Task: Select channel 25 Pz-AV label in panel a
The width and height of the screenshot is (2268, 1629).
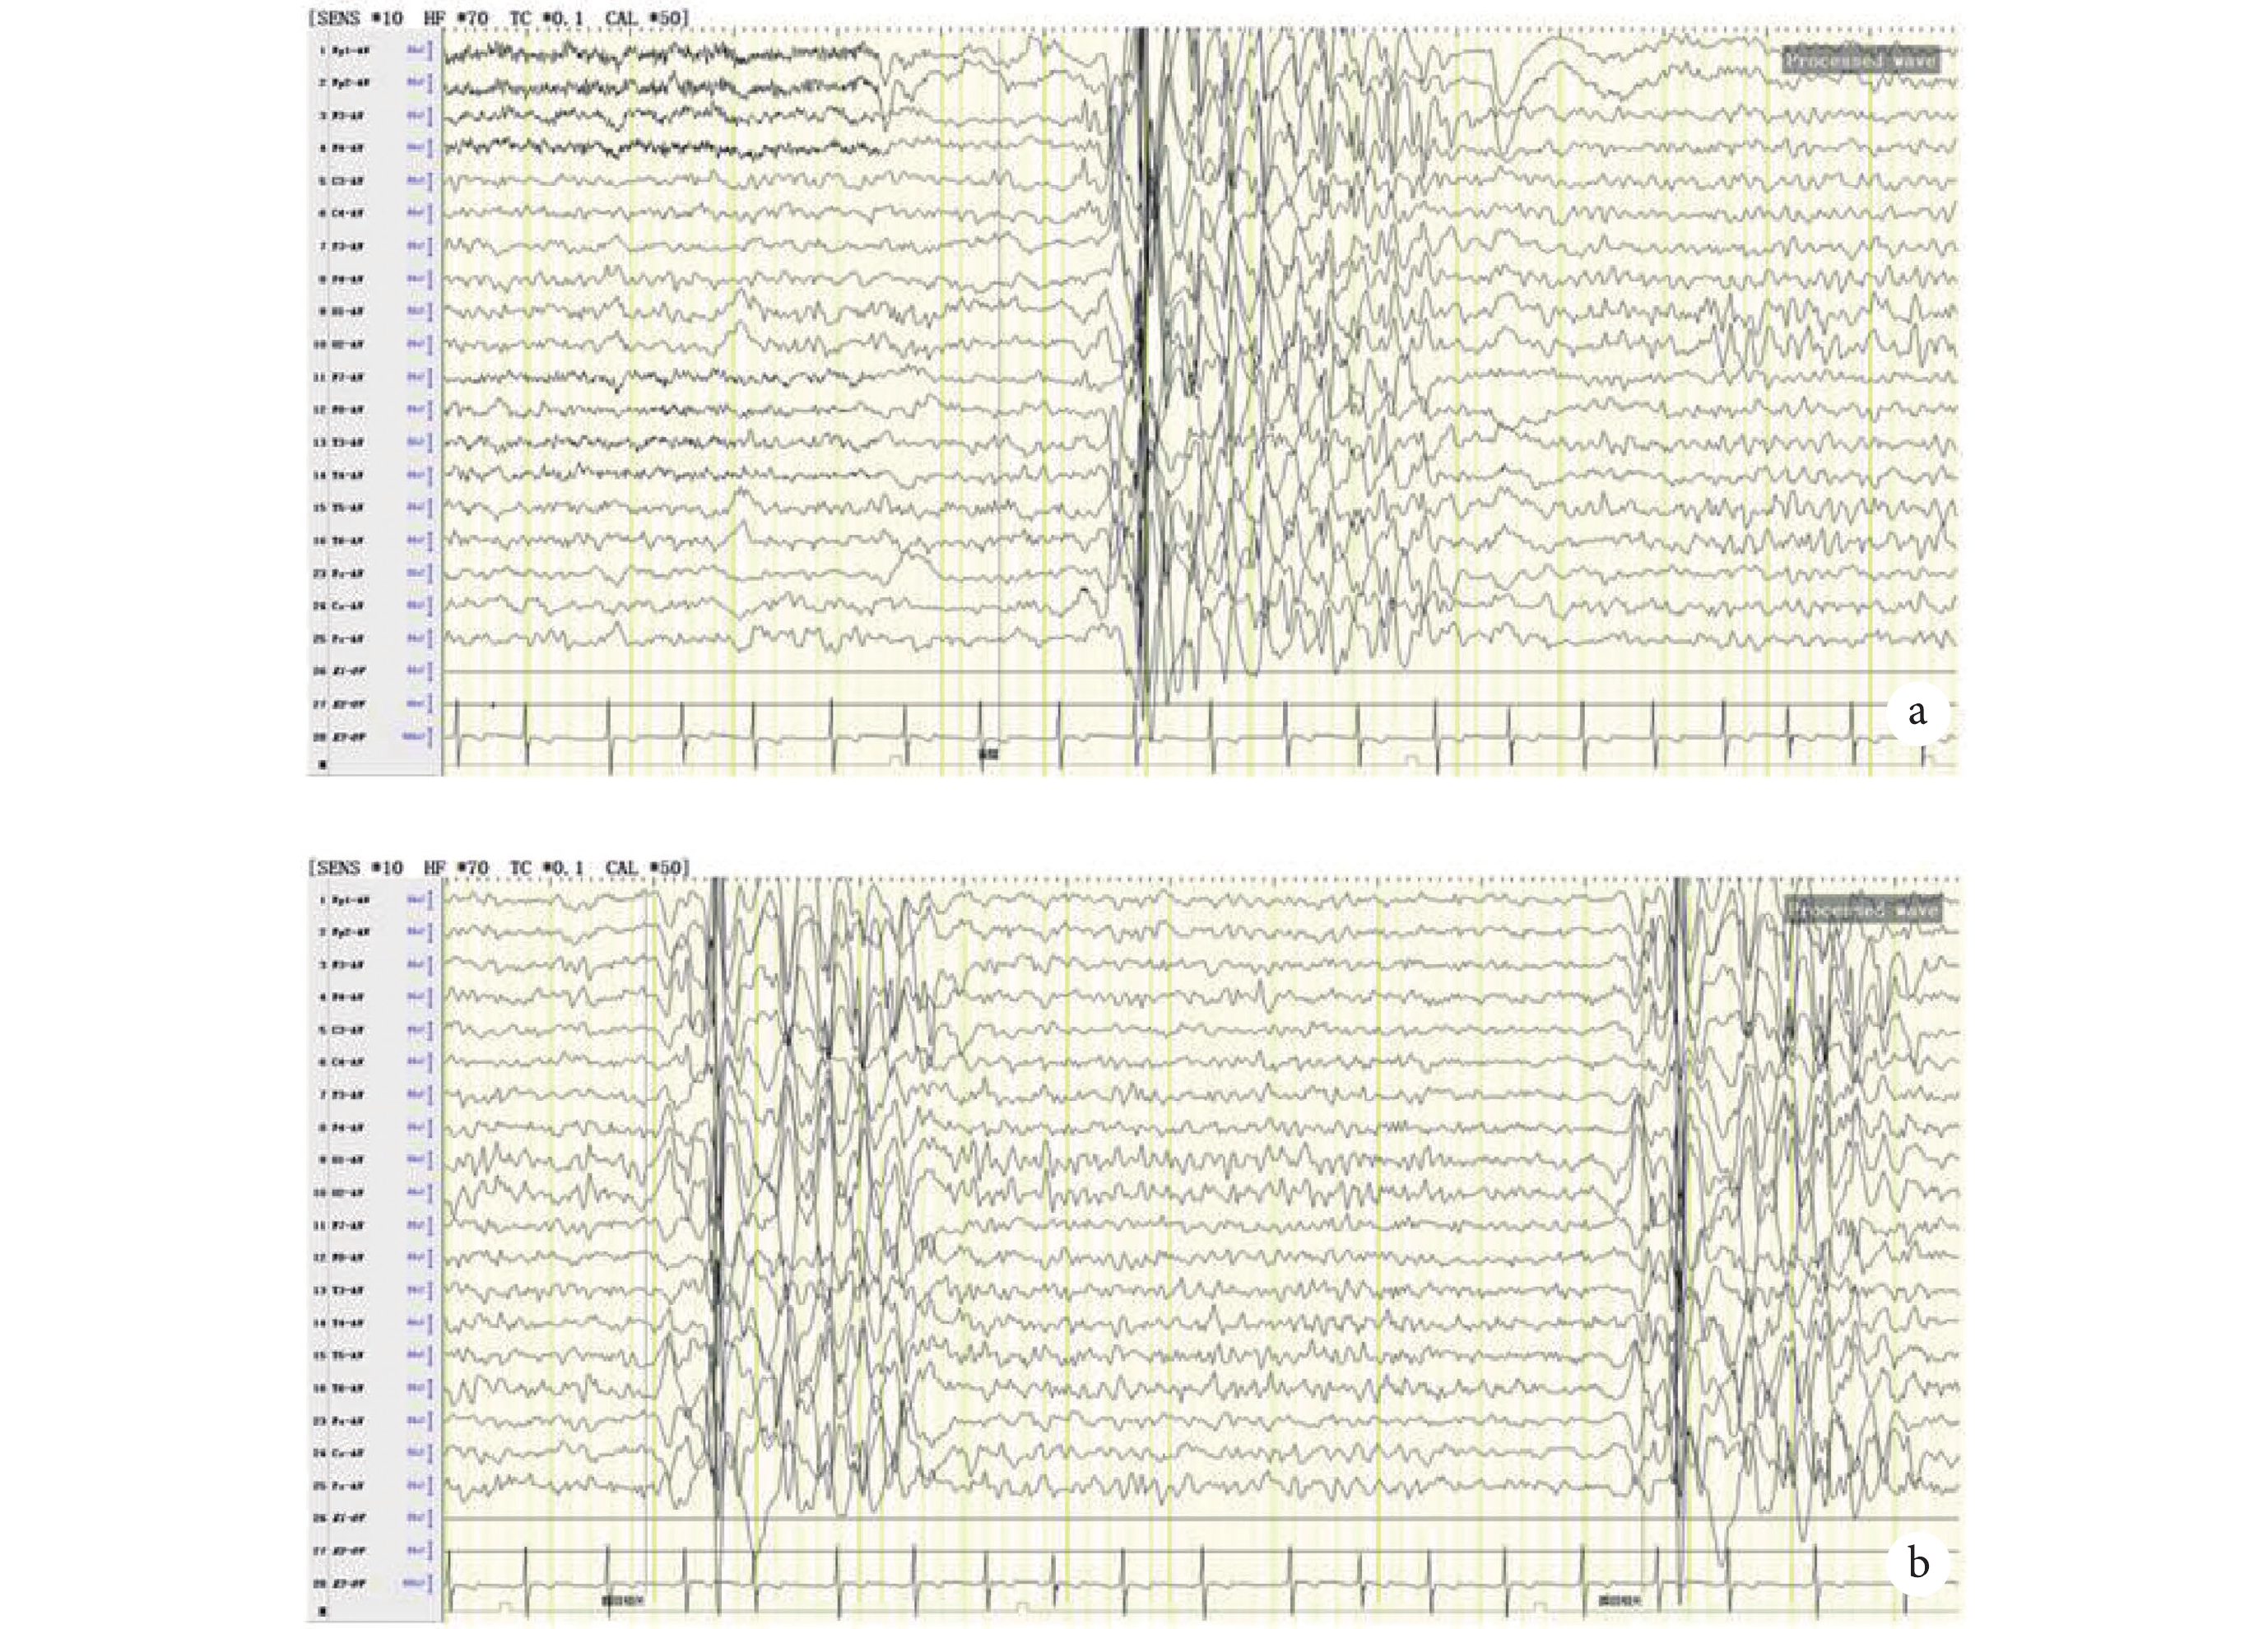Action: pyautogui.click(x=341, y=638)
